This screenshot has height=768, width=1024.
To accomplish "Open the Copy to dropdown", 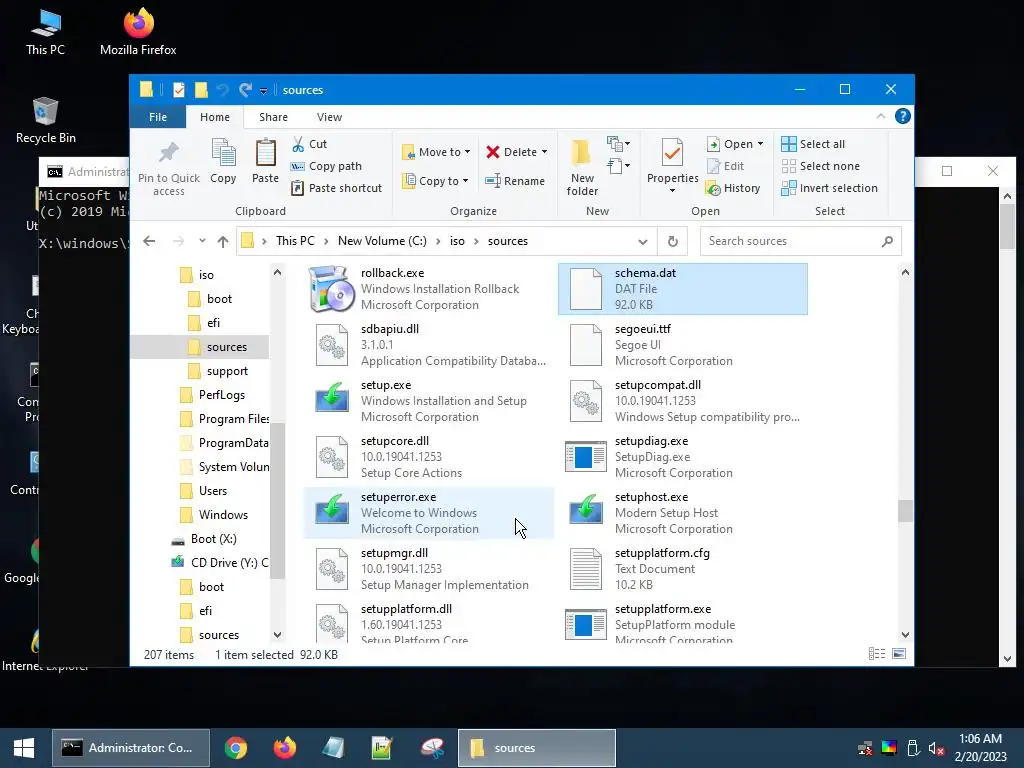I will click(435, 181).
